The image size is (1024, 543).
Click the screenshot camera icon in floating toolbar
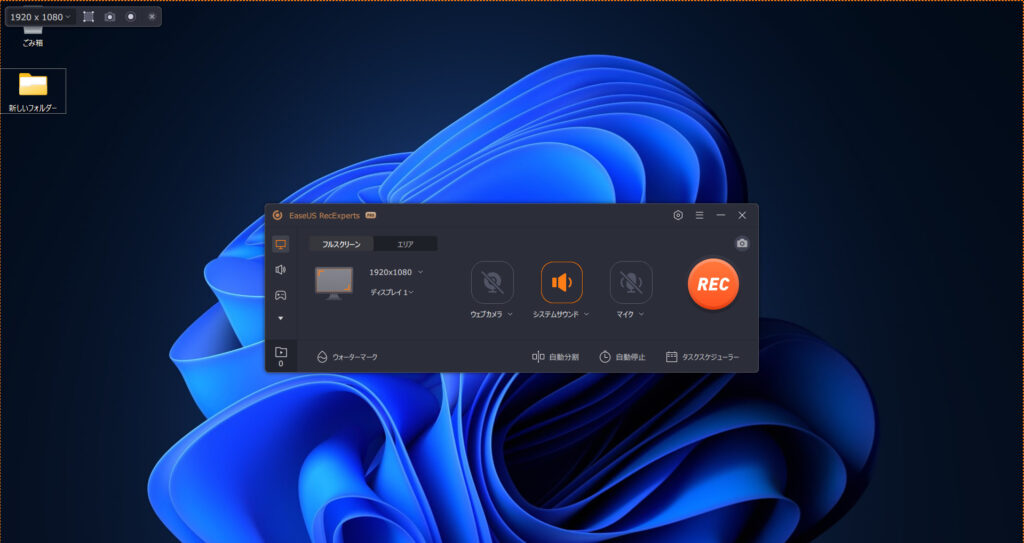[x=110, y=17]
